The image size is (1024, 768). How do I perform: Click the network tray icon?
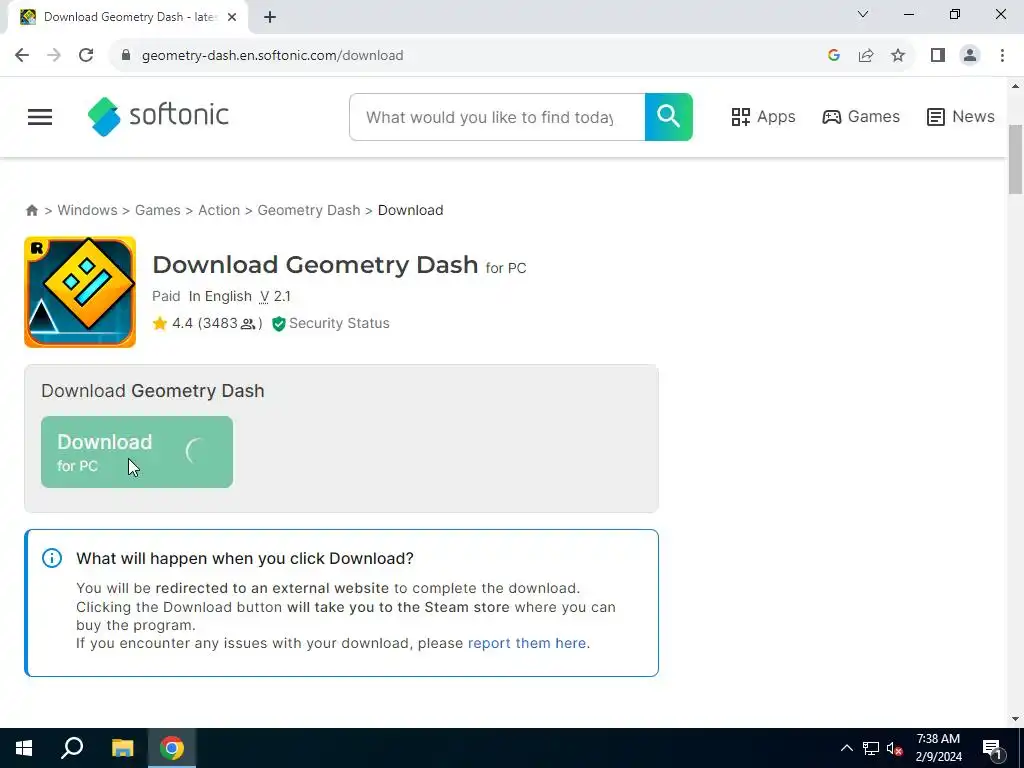871,748
